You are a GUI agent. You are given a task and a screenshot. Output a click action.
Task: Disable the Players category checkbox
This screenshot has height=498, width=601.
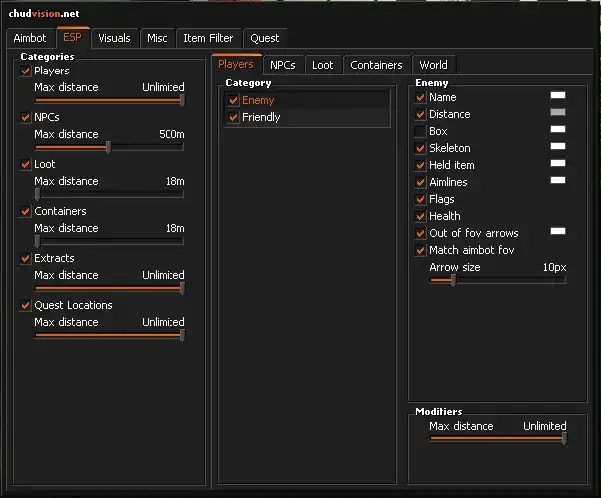[x=26, y=71]
